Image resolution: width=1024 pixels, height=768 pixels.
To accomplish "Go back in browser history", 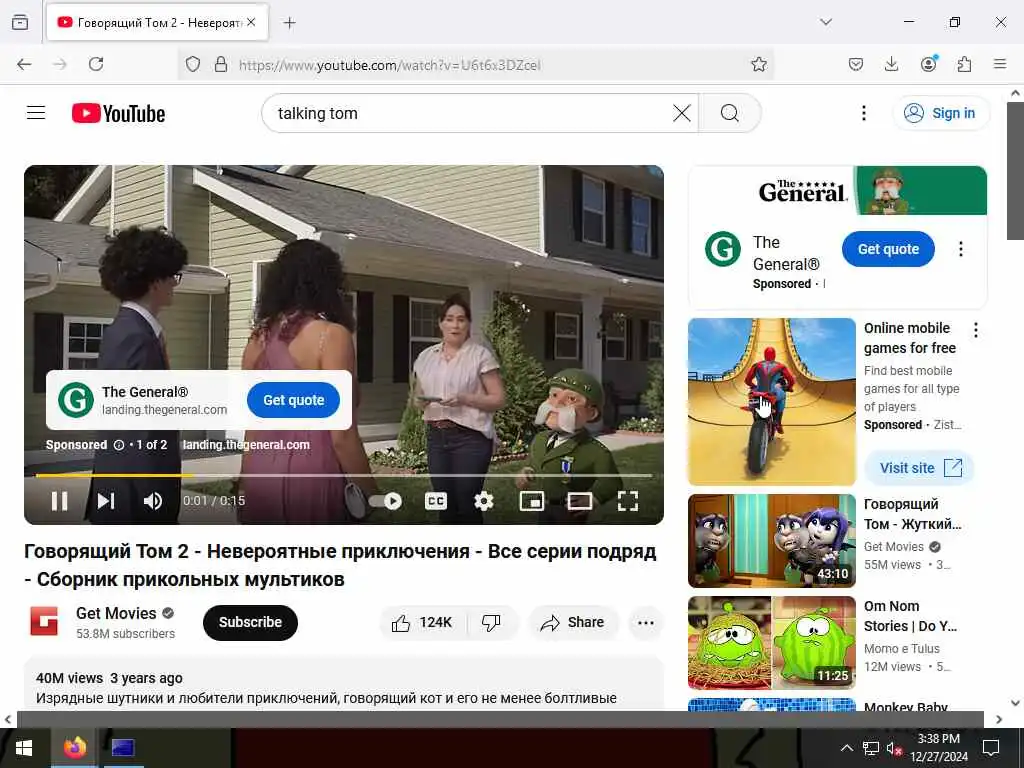I will (x=24, y=64).
